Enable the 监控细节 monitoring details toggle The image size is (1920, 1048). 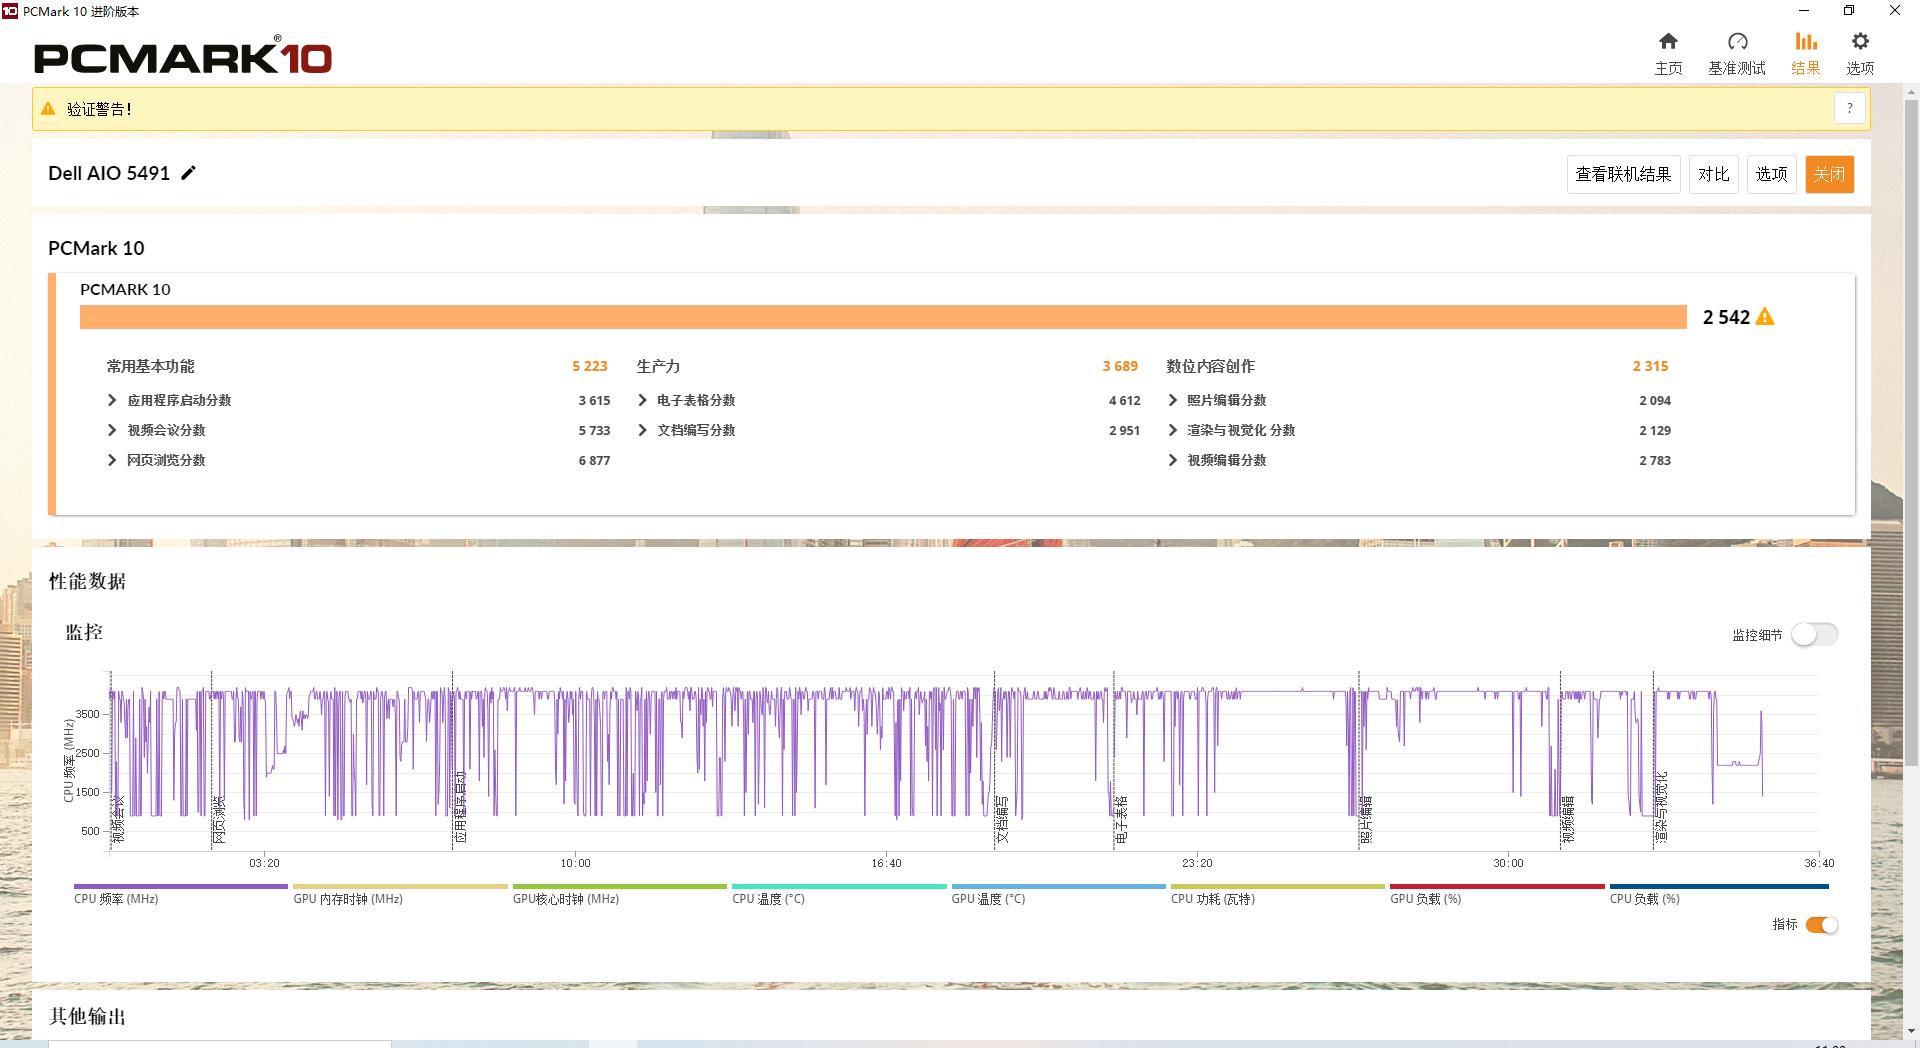(1814, 635)
